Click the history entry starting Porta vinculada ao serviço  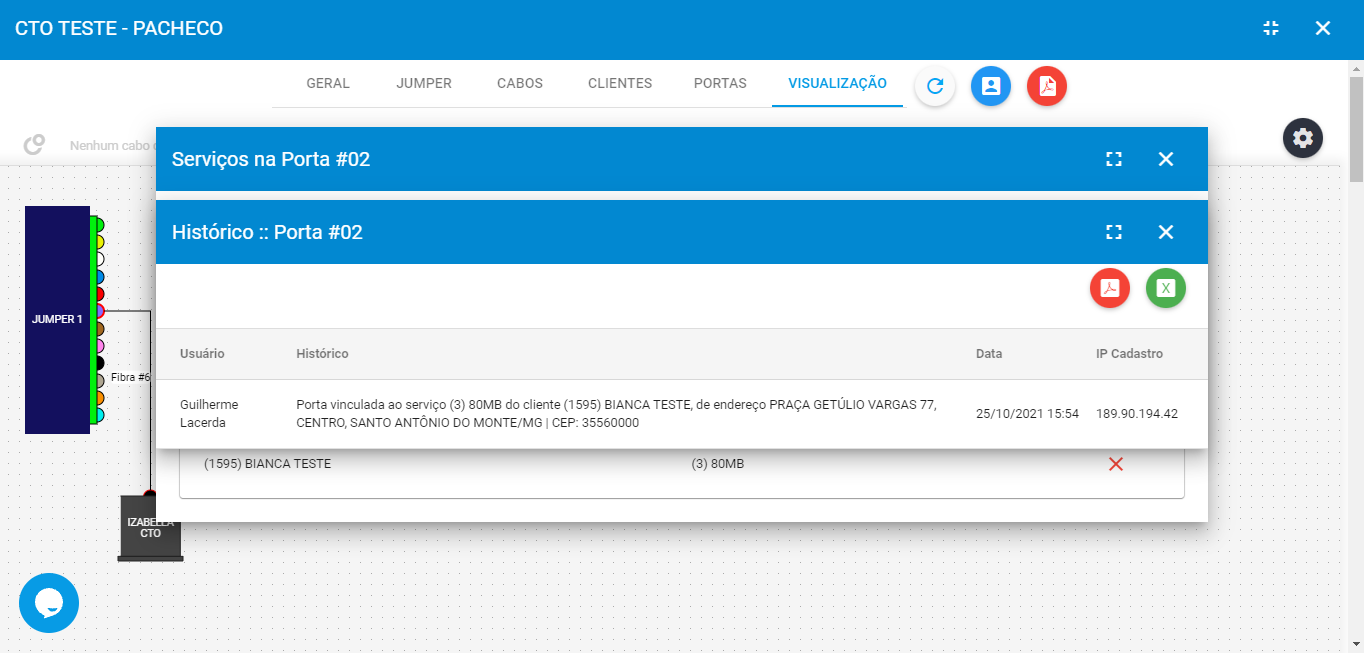tap(617, 414)
